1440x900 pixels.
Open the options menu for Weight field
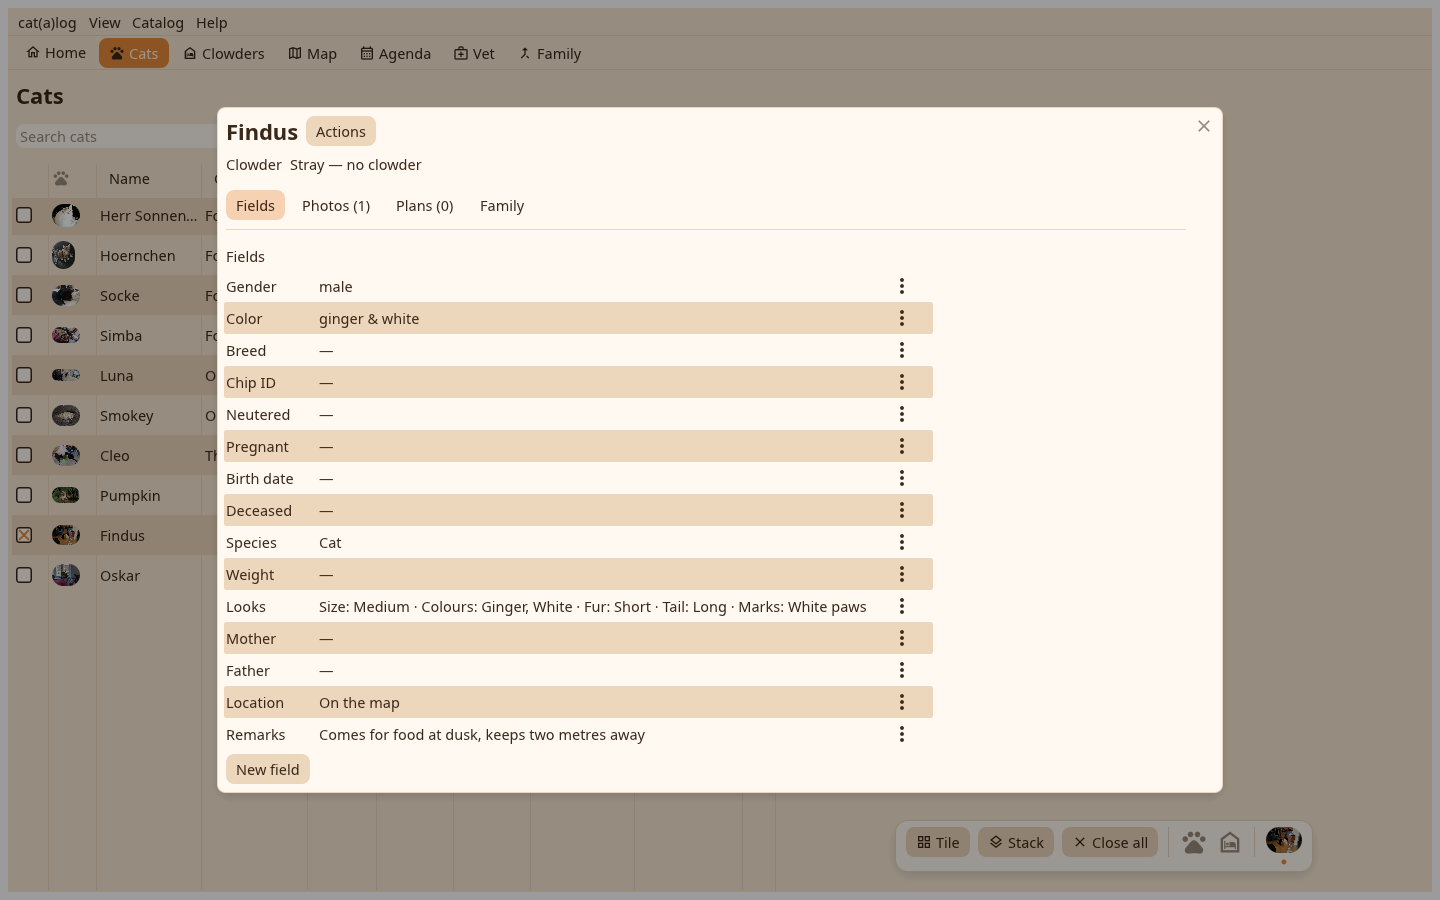[x=902, y=574]
